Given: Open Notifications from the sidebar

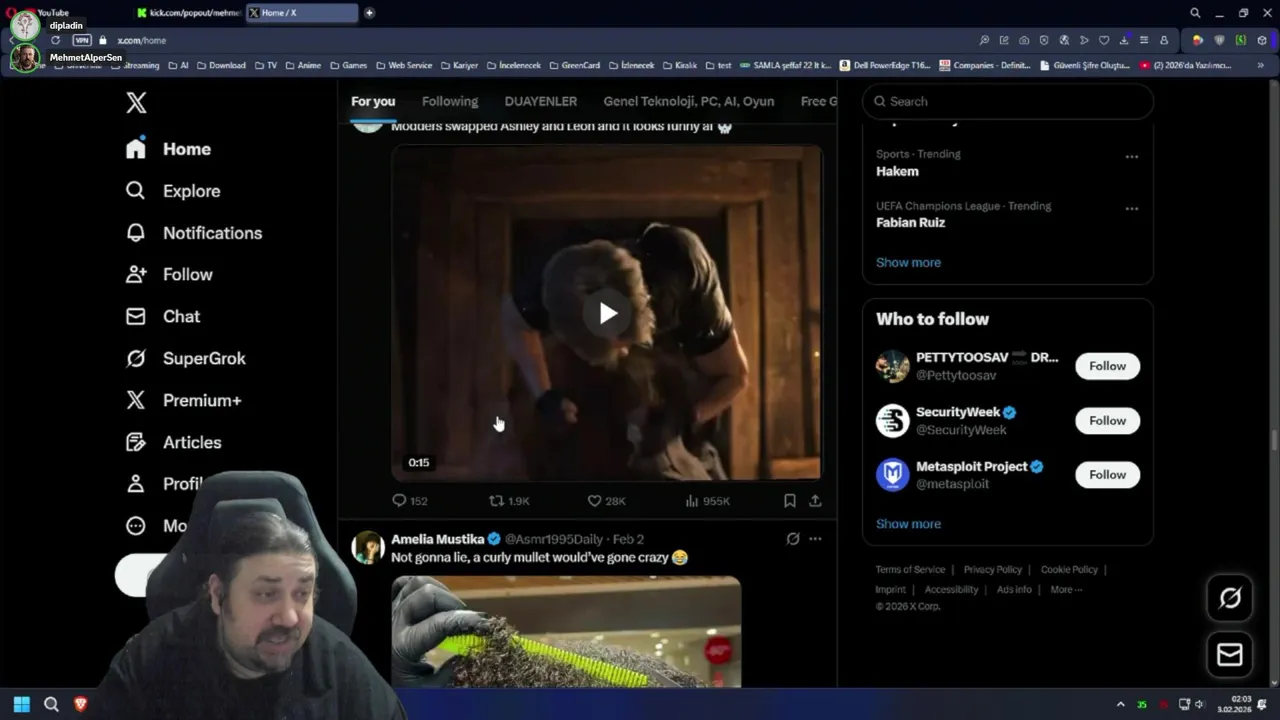Looking at the screenshot, I should click(193, 233).
